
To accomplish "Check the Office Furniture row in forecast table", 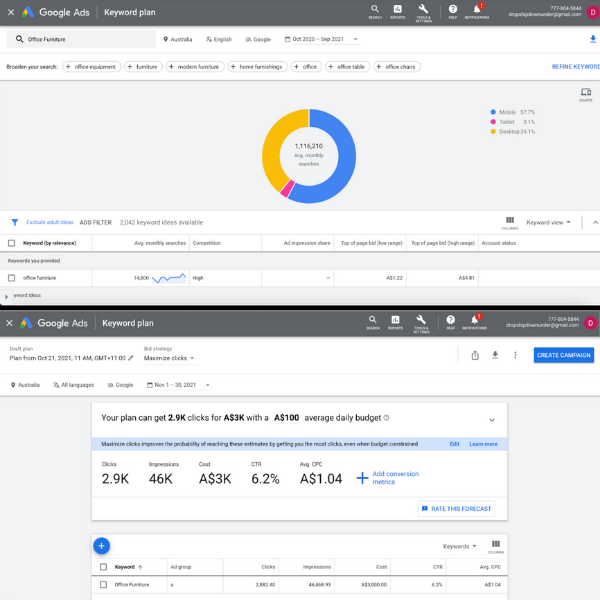I will 103,584.
